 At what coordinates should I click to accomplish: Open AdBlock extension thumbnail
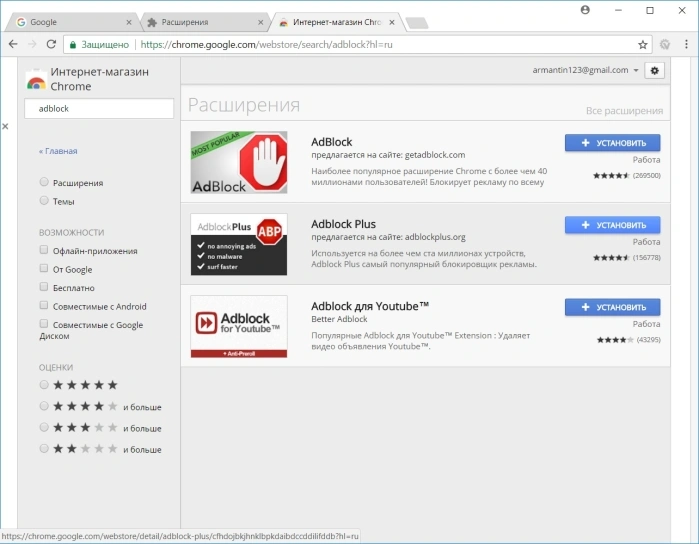click(x=239, y=162)
